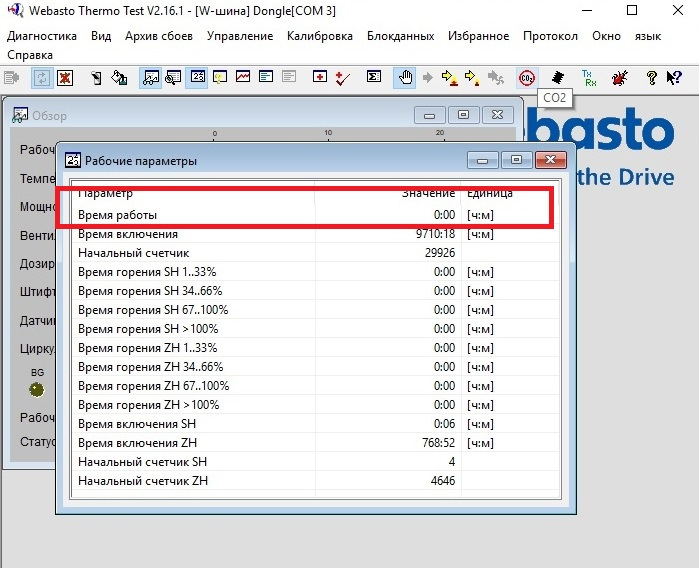Toggle the working parameters counter icon

pyautogui.click(x=197, y=77)
